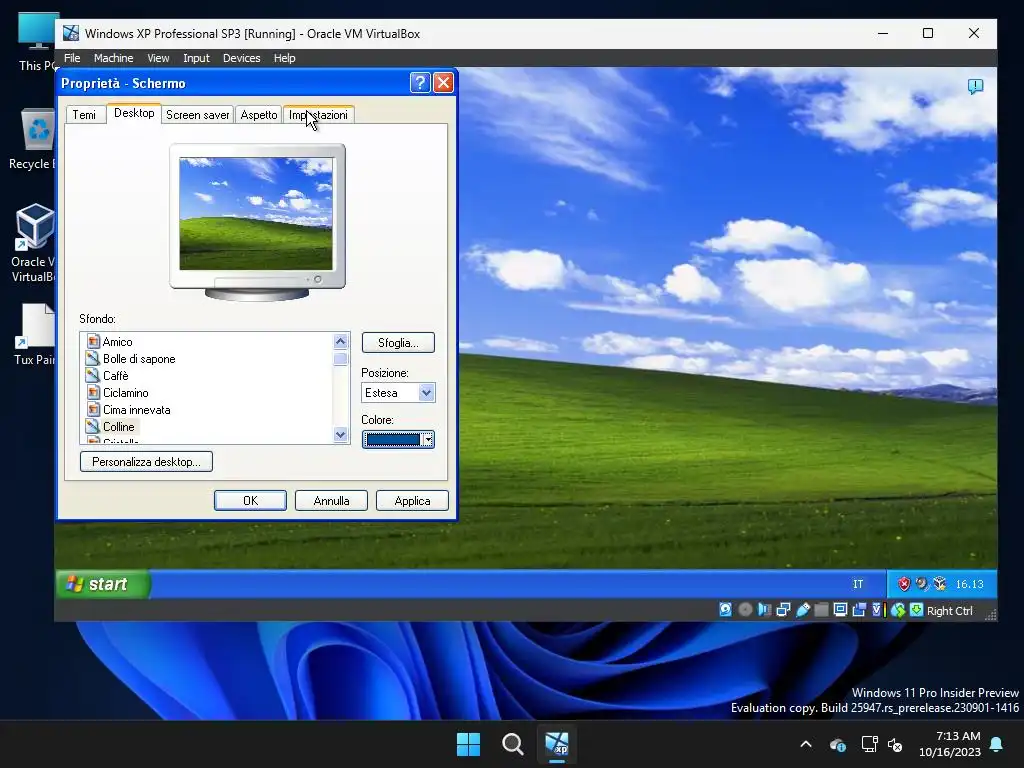The width and height of the screenshot is (1024, 768).
Task: Click the muted volume tray icon
Action: coord(895,744)
